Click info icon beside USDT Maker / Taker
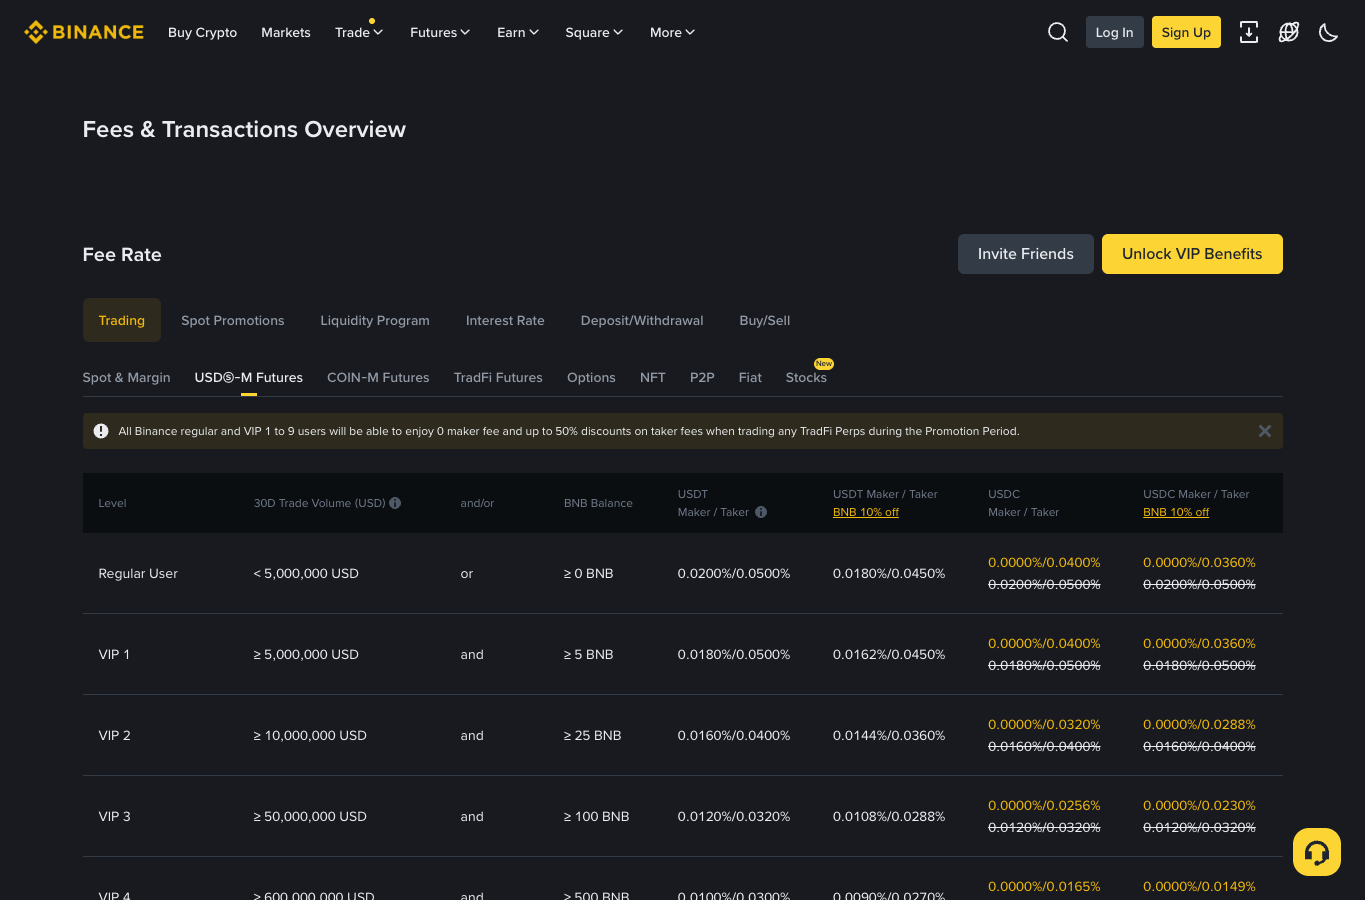 (x=761, y=512)
